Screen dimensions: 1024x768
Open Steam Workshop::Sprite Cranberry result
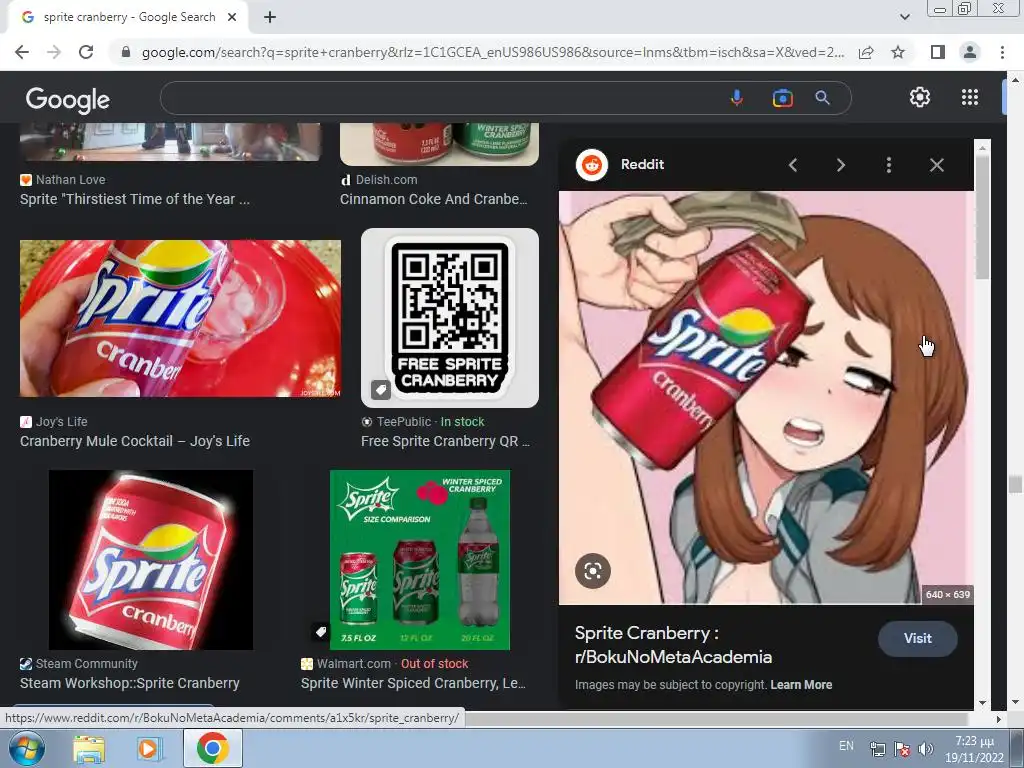[130, 683]
